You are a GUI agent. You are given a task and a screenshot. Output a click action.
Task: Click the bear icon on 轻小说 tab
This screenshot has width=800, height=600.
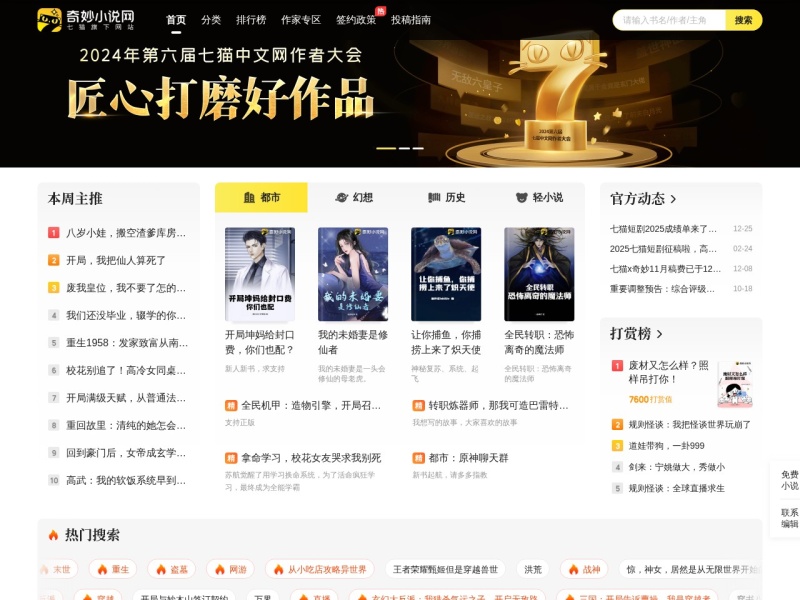pyautogui.click(x=521, y=197)
